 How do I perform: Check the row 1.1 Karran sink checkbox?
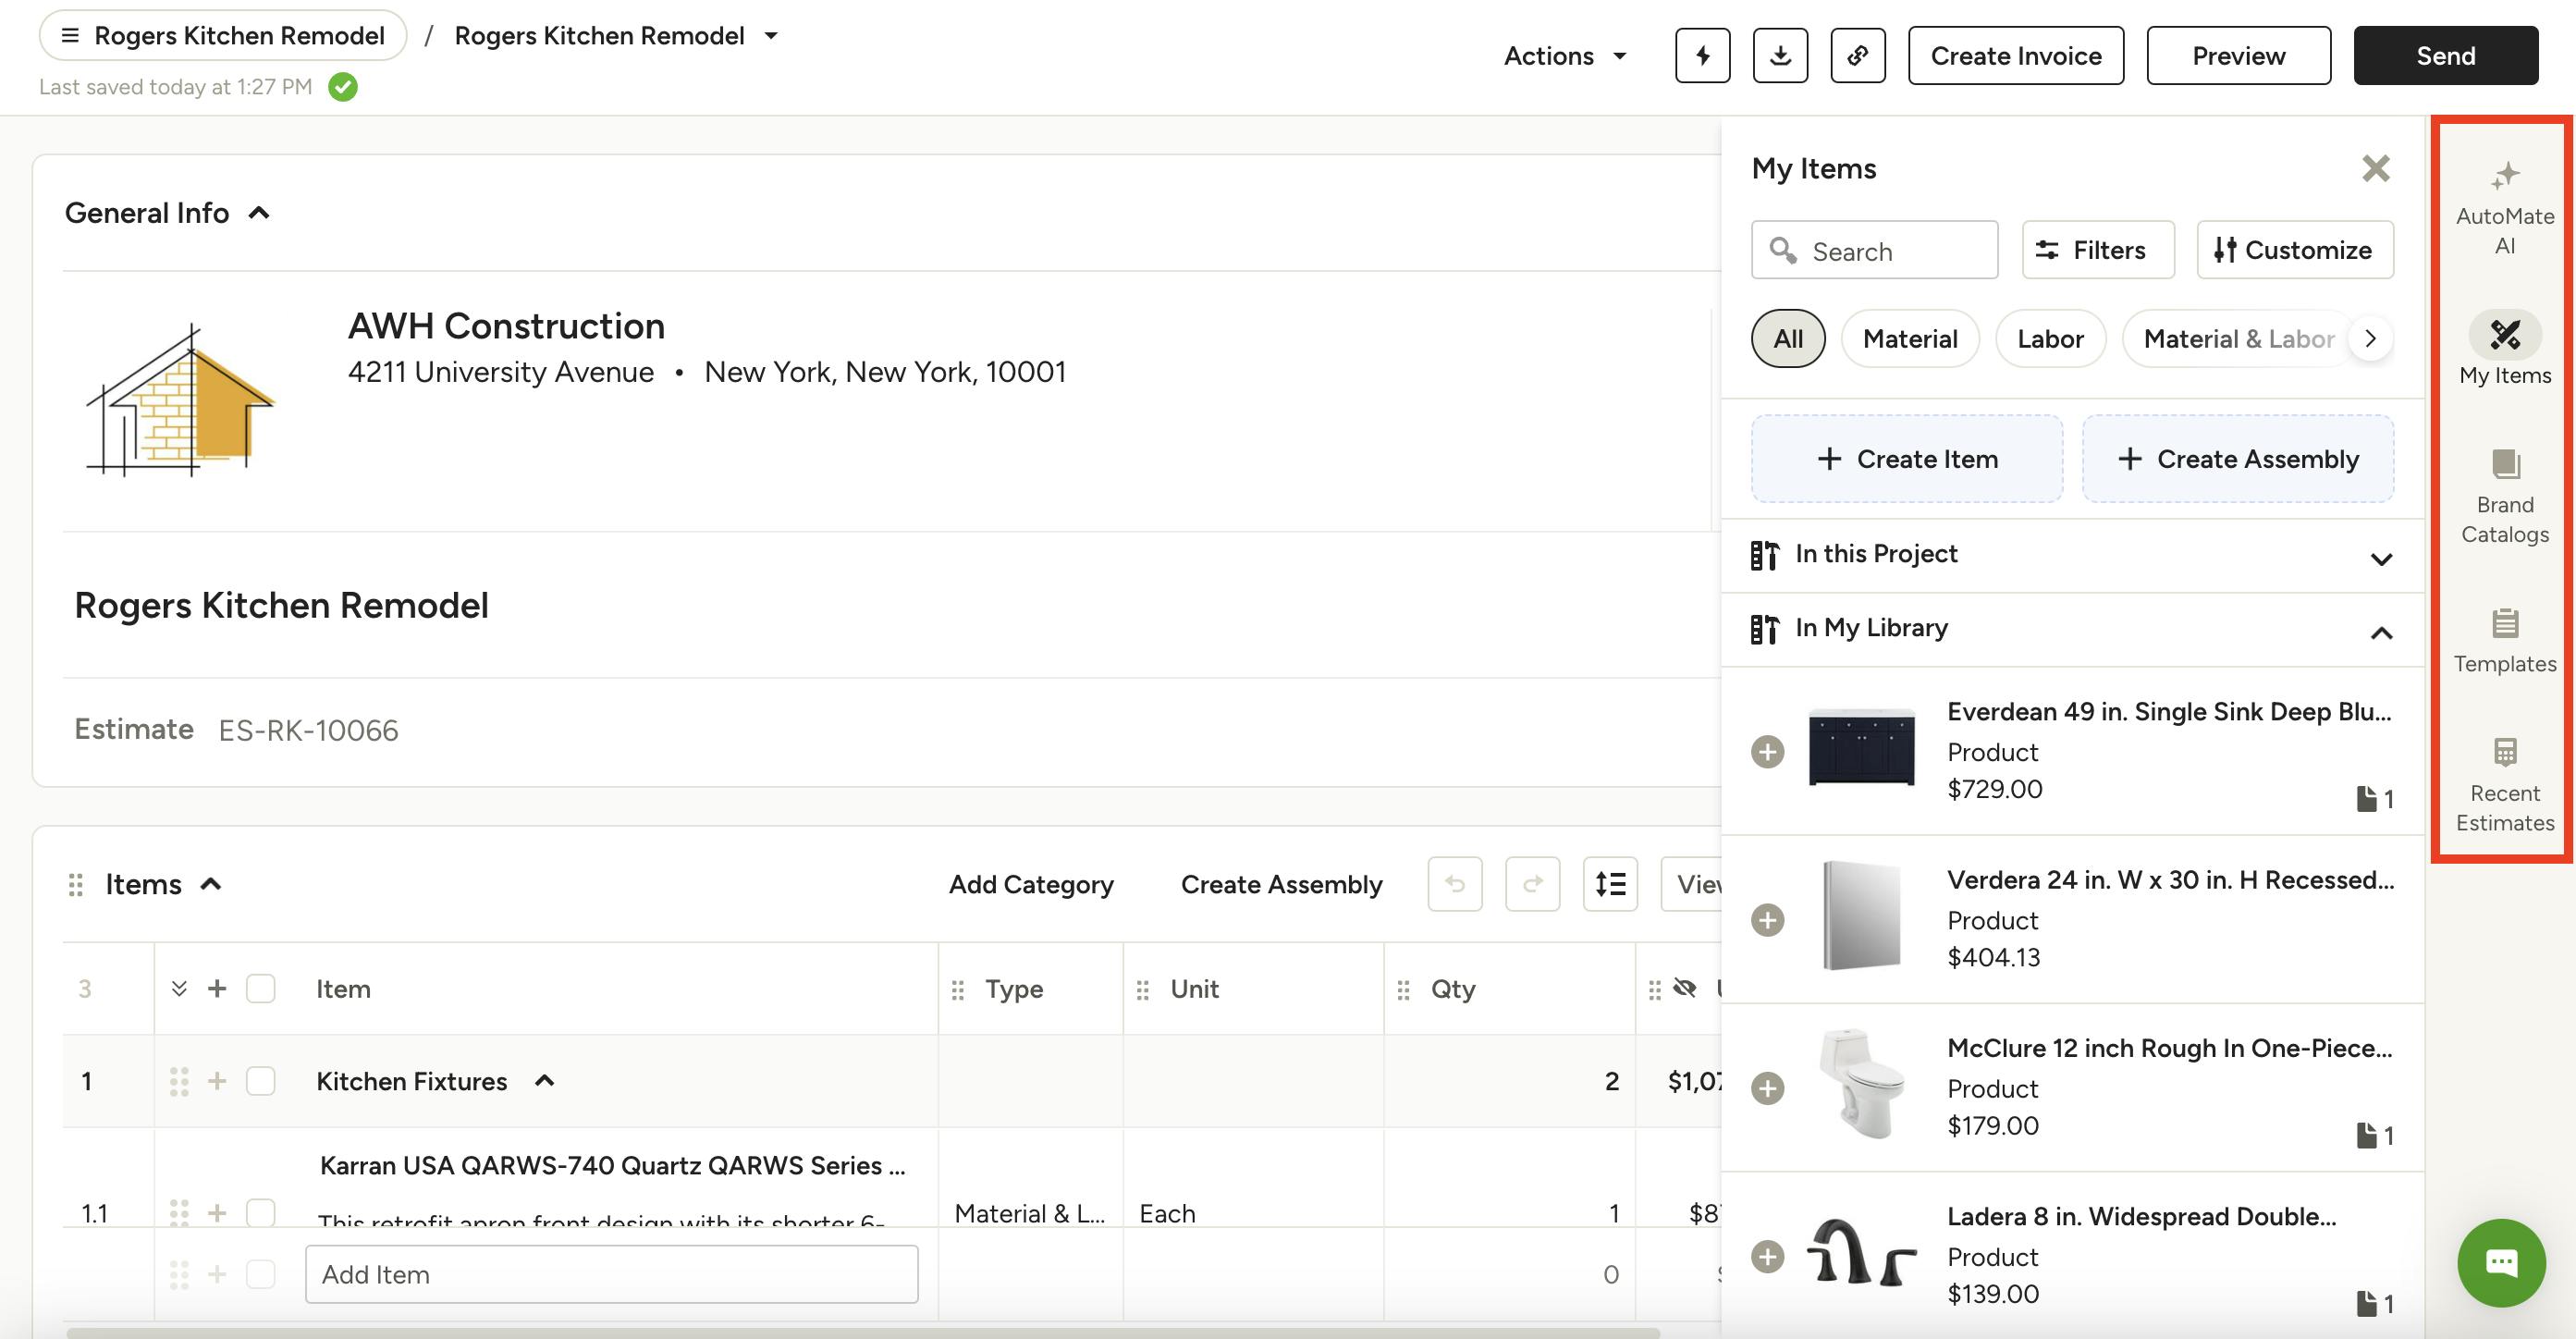[260, 1212]
